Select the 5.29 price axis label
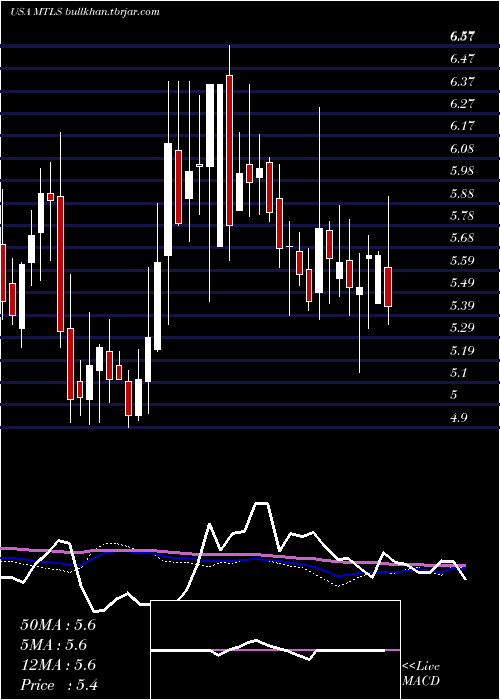 point(462,328)
